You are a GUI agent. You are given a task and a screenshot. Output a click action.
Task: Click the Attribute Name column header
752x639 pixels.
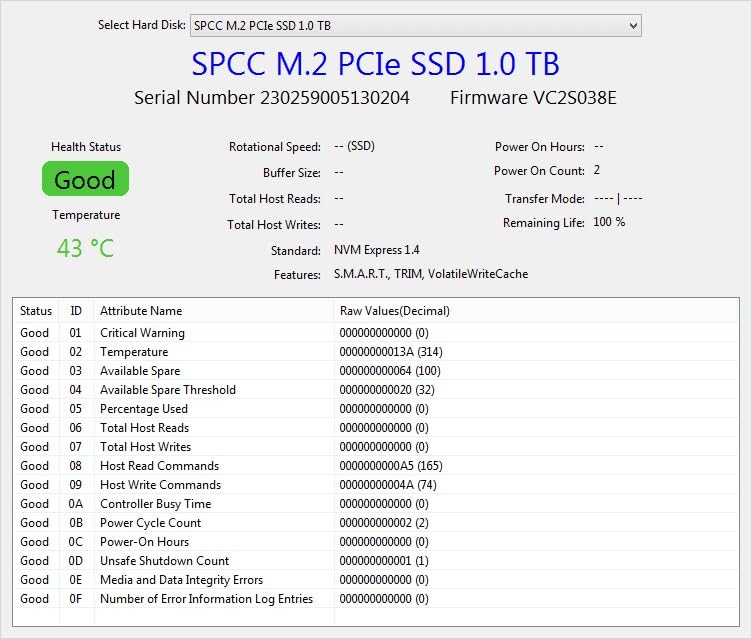[141, 311]
